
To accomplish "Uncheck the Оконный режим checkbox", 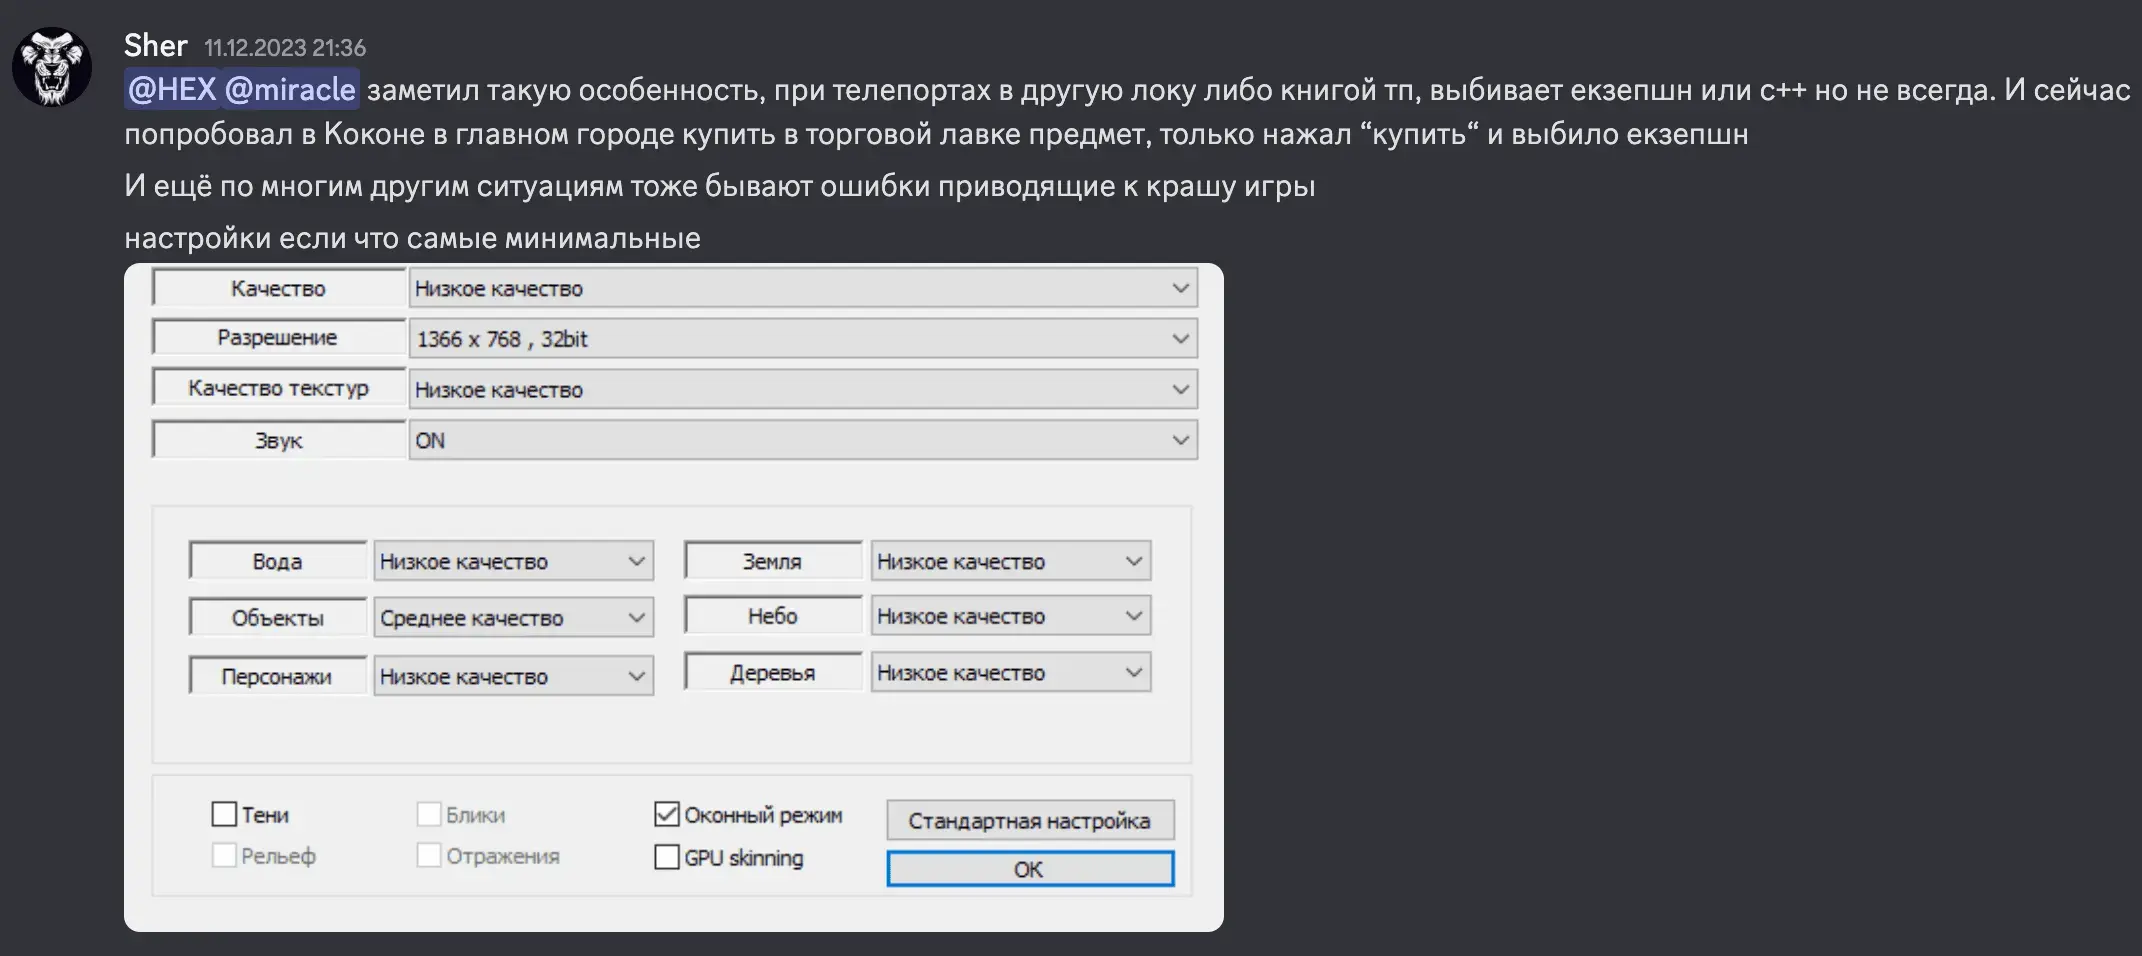I will tap(667, 814).
